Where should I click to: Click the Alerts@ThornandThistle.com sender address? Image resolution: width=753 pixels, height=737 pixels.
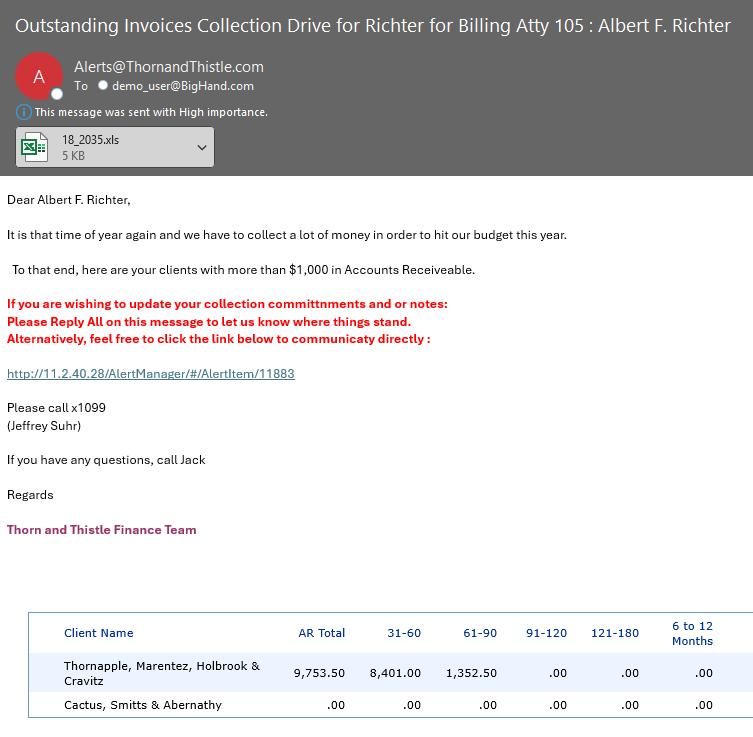(x=169, y=67)
